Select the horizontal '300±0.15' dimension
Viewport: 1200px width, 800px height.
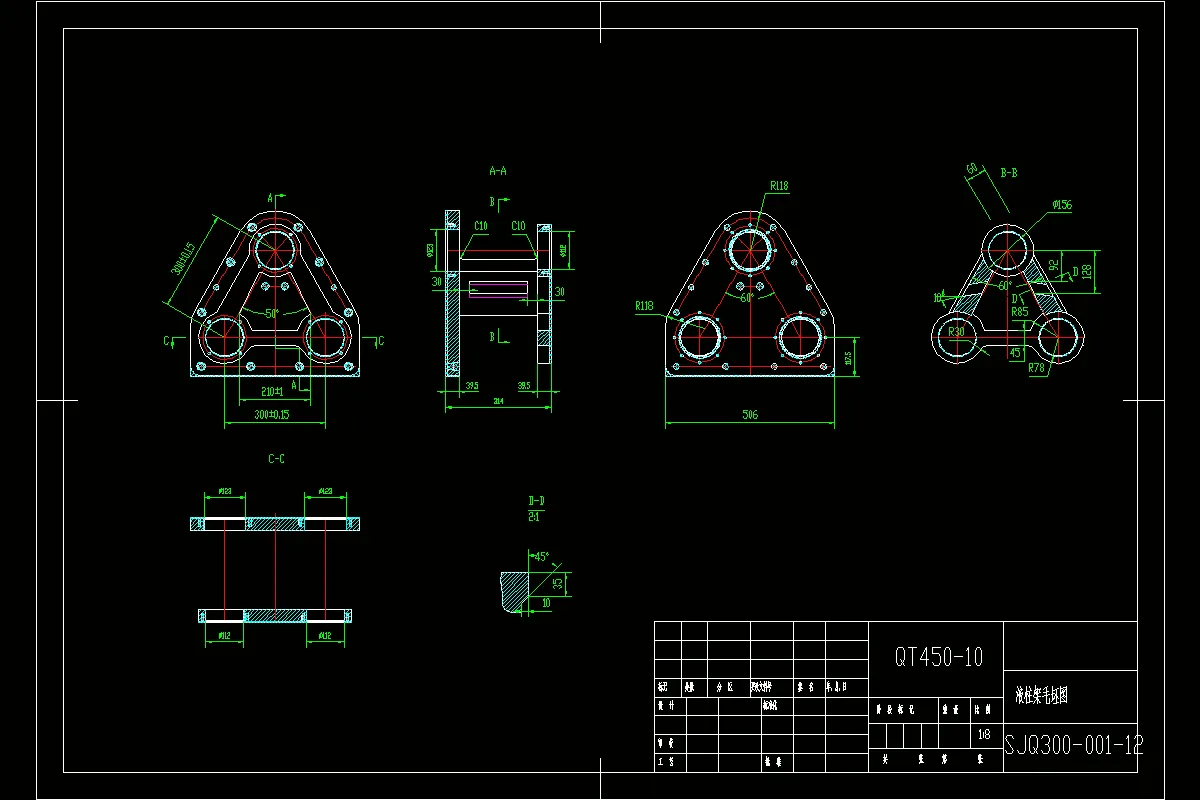click(x=271, y=414)
